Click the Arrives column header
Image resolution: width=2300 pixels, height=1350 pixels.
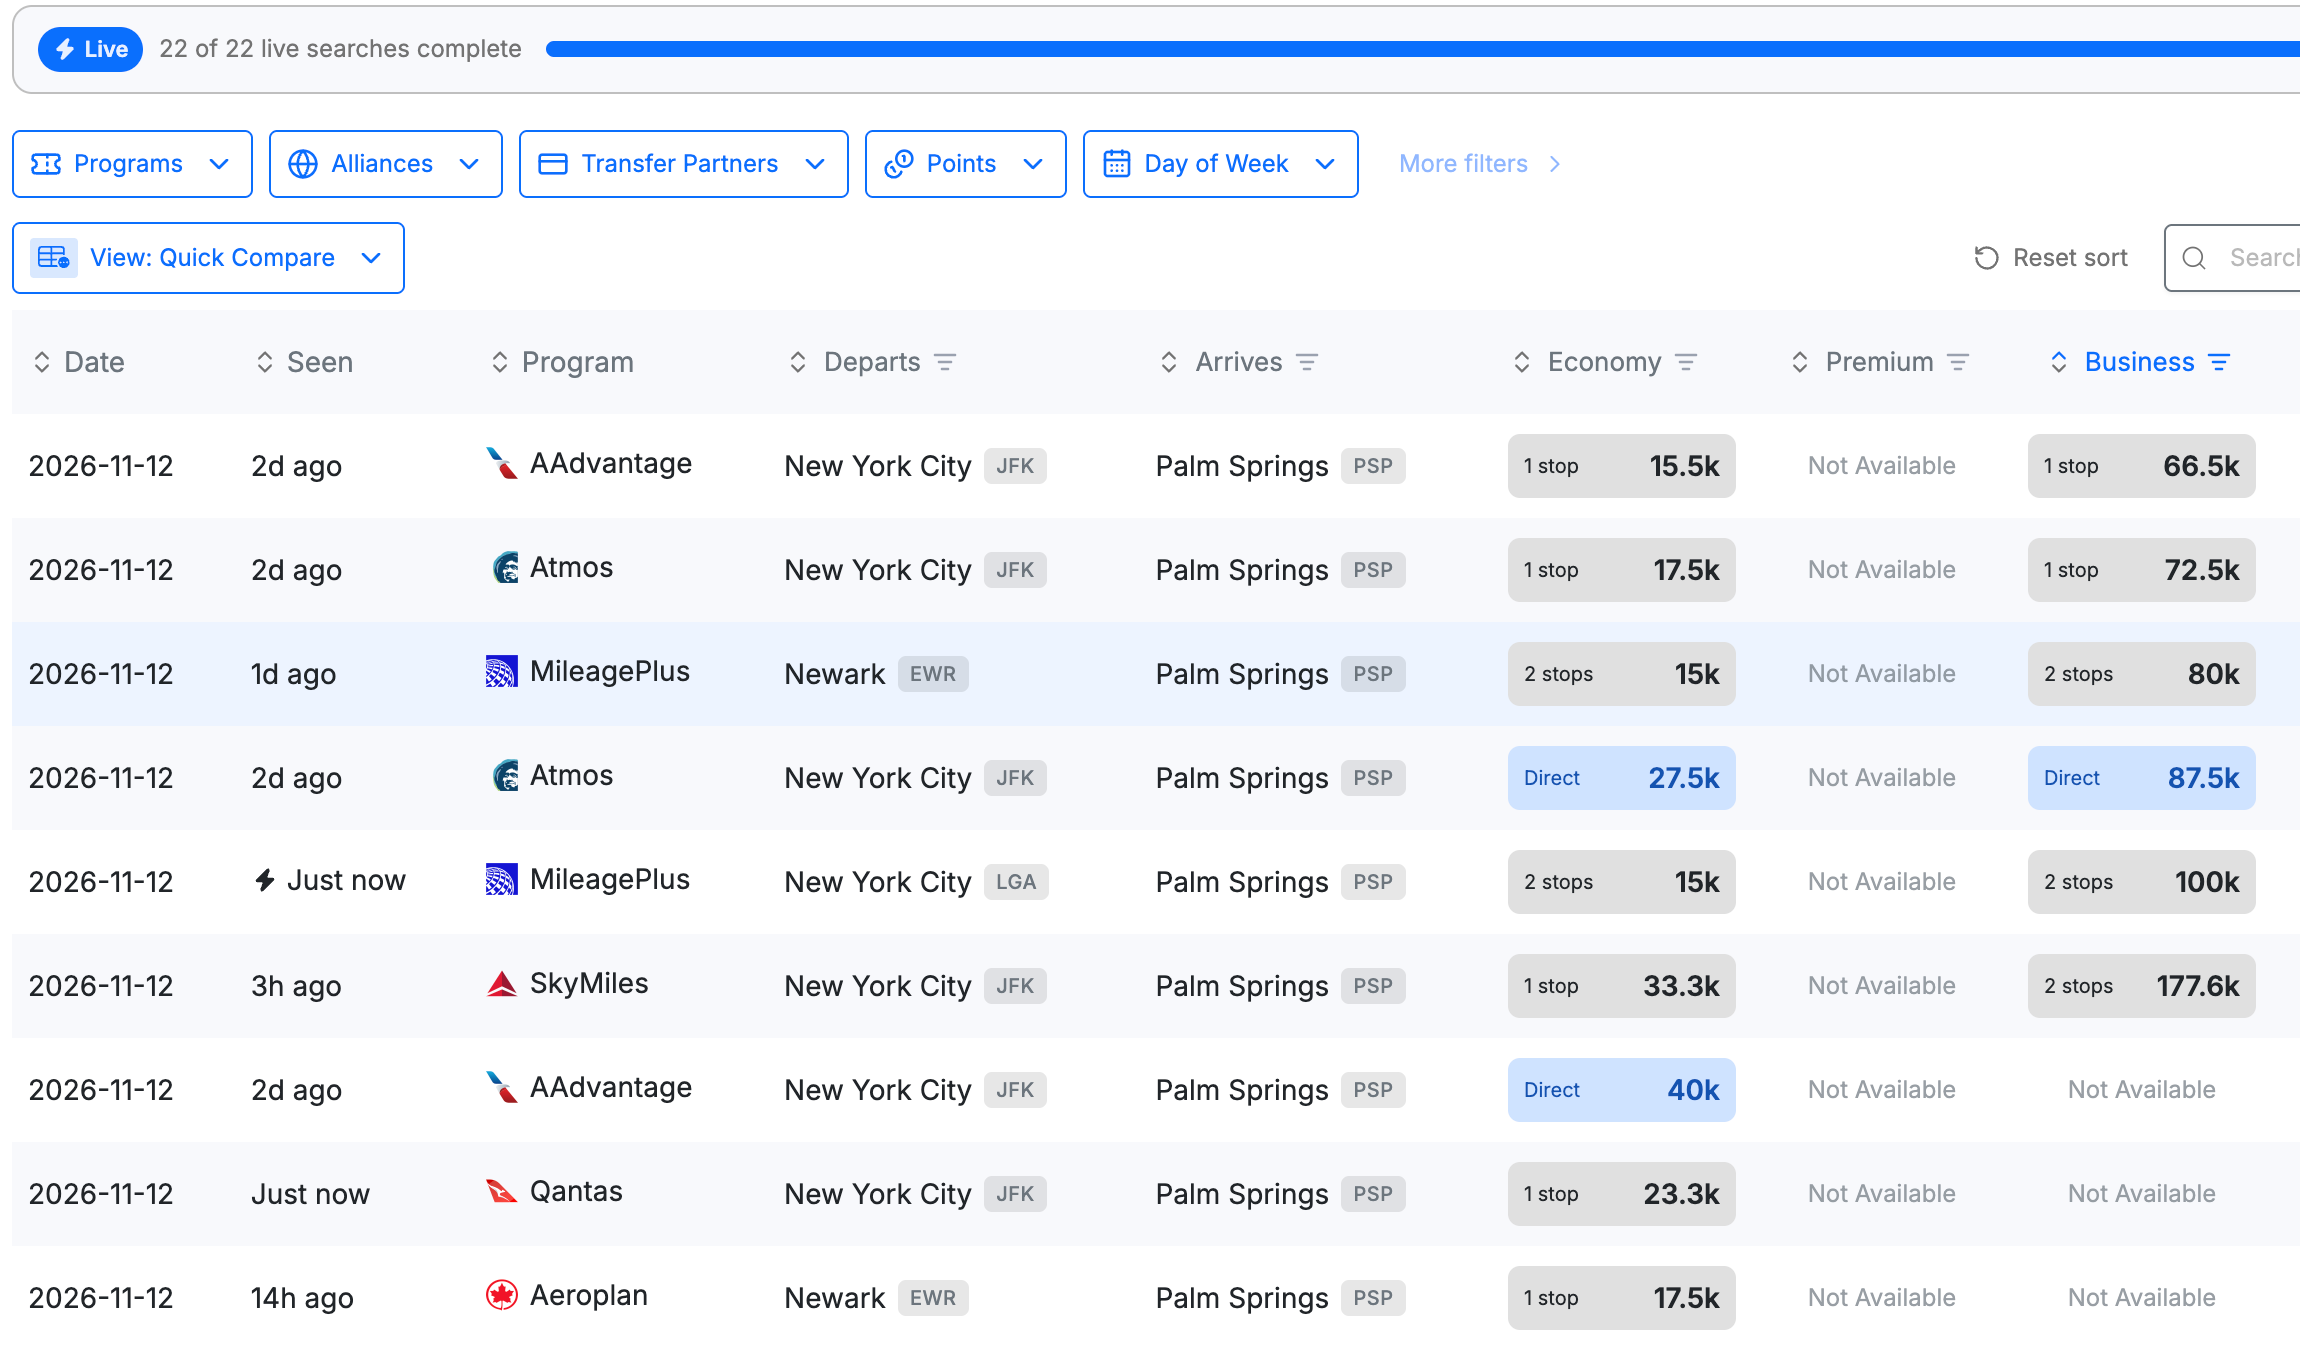pos(1239,362)
